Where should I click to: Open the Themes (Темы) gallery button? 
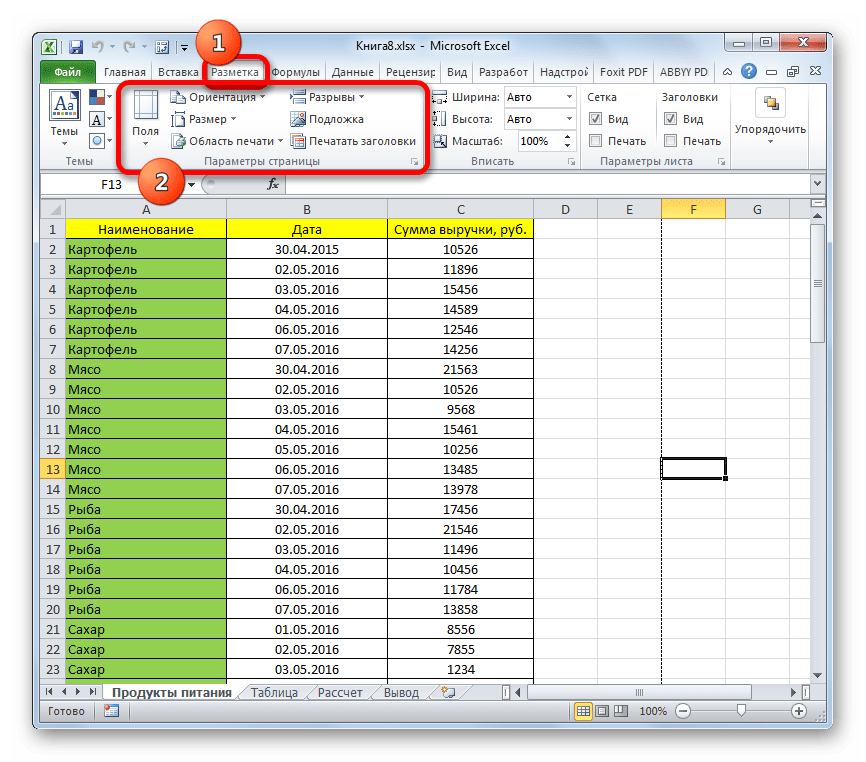pos(64,119)
